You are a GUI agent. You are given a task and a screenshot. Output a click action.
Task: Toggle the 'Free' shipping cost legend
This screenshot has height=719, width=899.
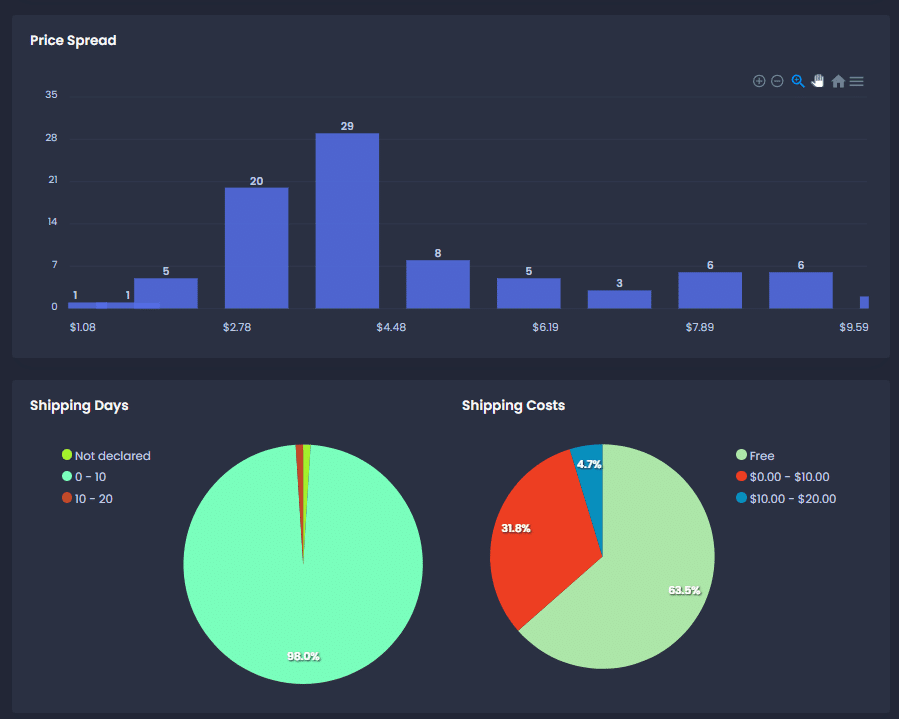point(761,456)
